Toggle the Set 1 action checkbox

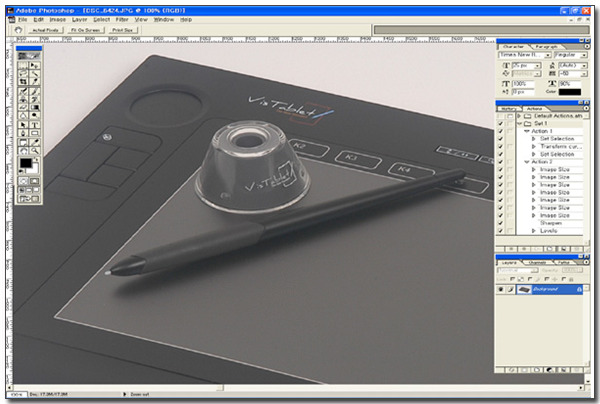pos(500,124)
